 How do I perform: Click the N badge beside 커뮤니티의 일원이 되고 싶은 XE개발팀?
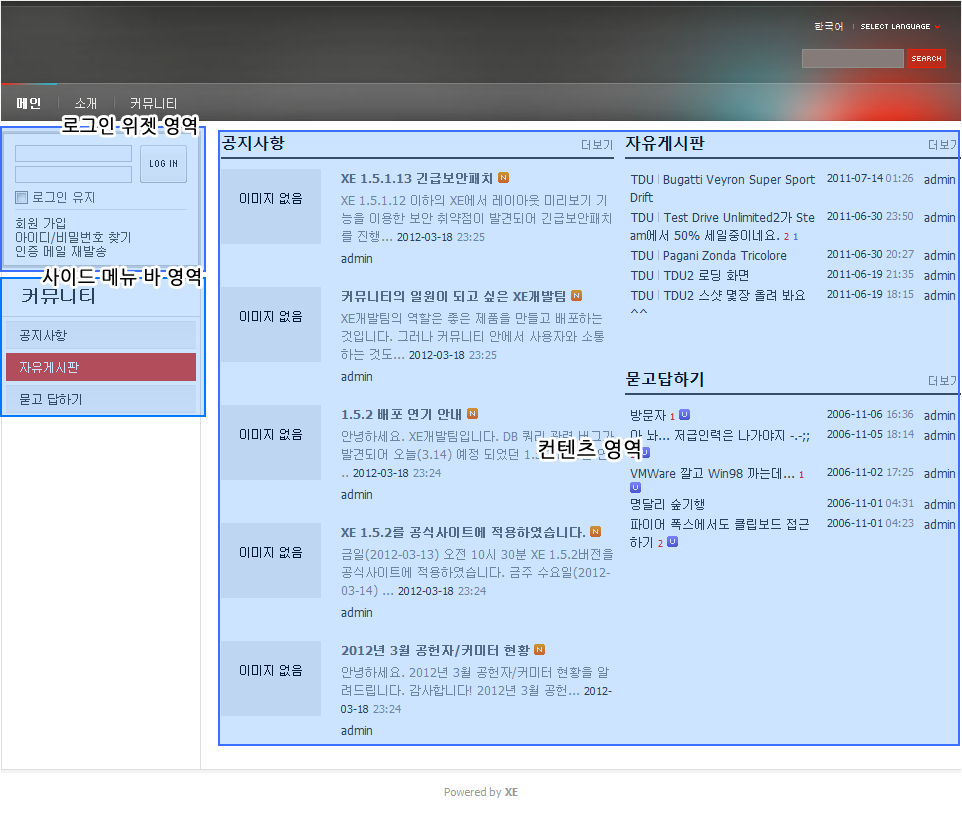tap(576, 296)
